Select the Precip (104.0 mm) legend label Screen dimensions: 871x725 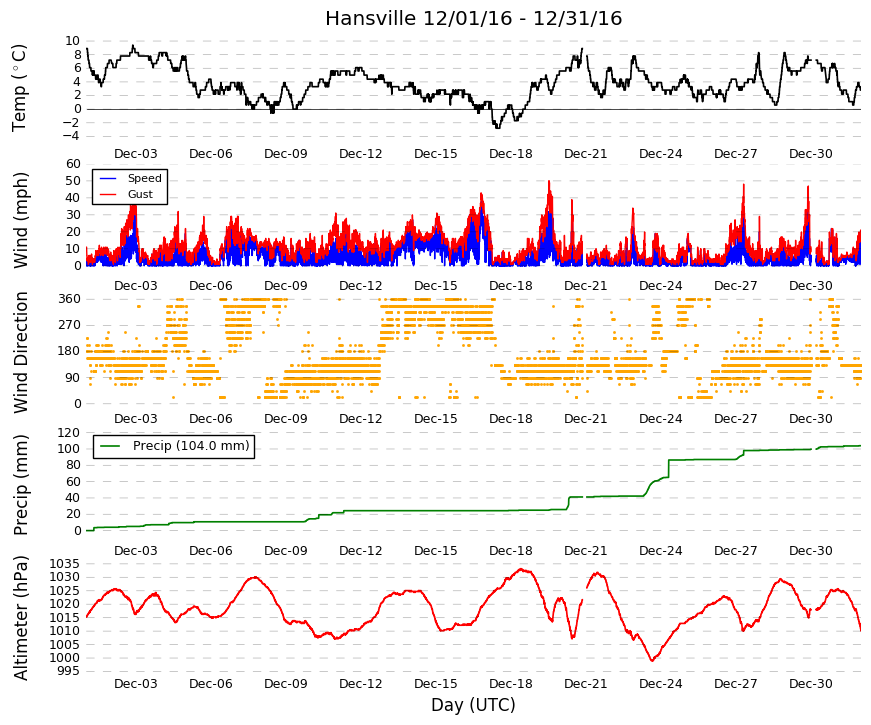(191, 446)
